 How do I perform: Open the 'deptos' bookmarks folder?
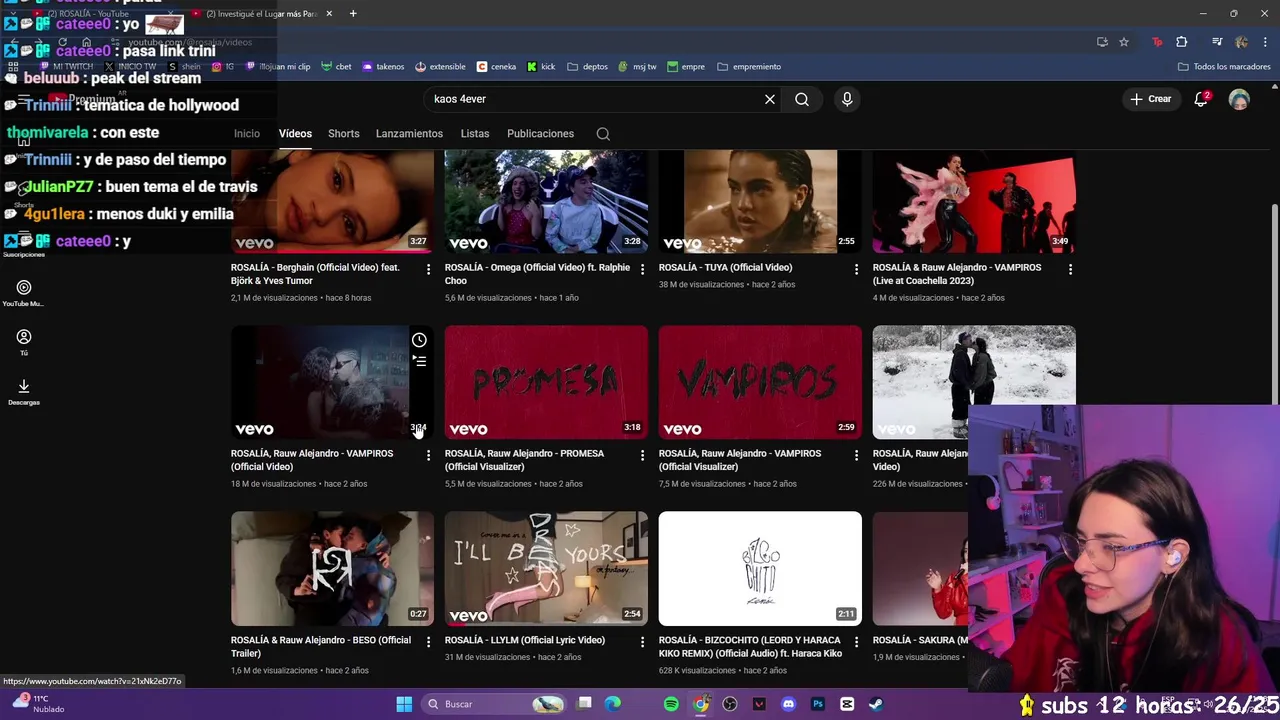click(x=587, y=67)
